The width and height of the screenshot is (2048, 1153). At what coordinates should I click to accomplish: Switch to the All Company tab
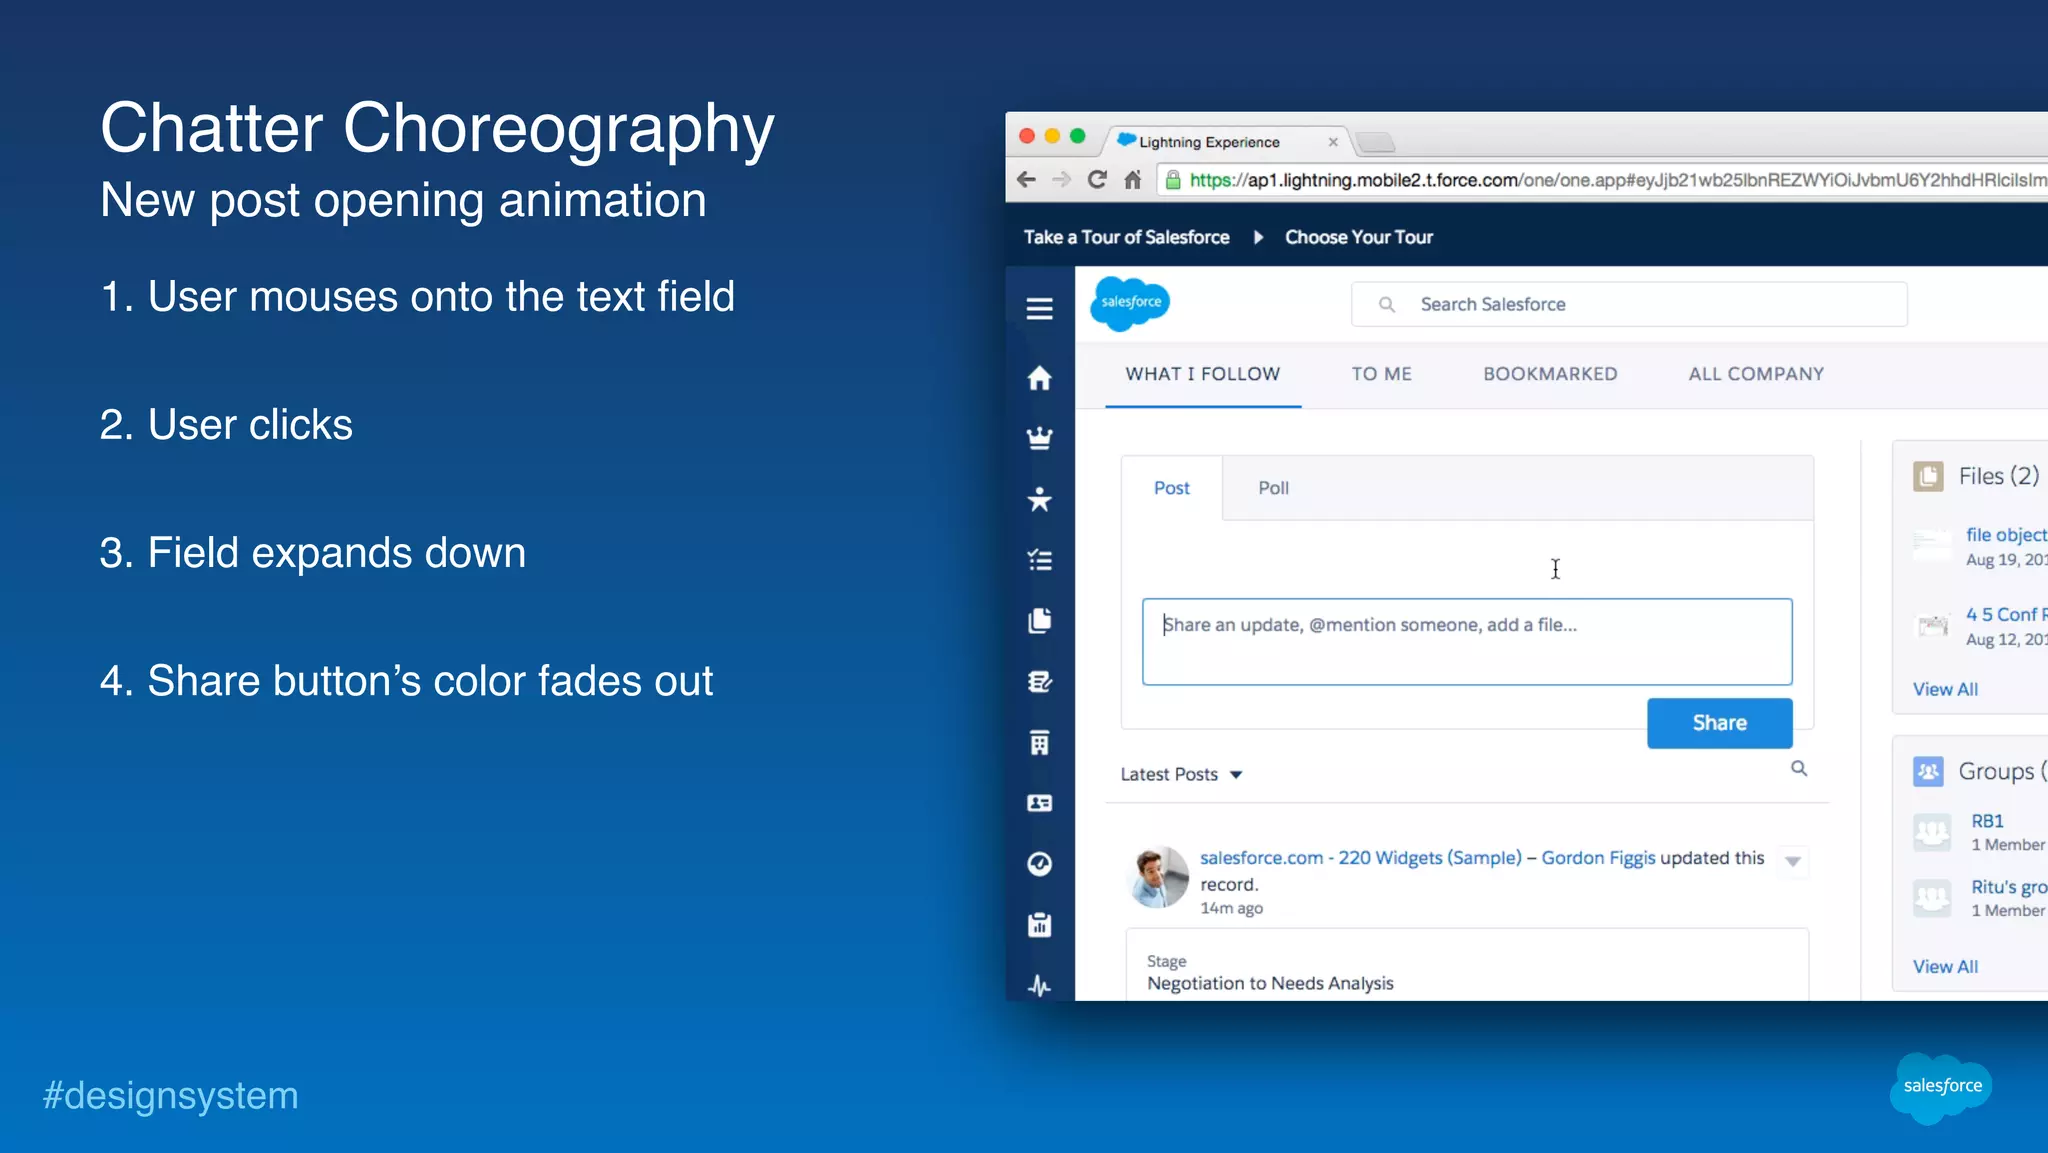pos(1756,374)
